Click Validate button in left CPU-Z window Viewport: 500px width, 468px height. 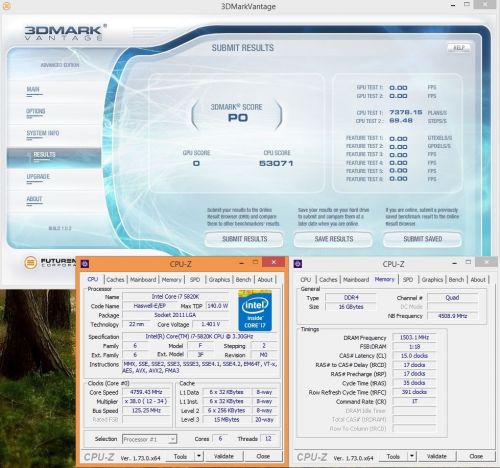[224, 456]
